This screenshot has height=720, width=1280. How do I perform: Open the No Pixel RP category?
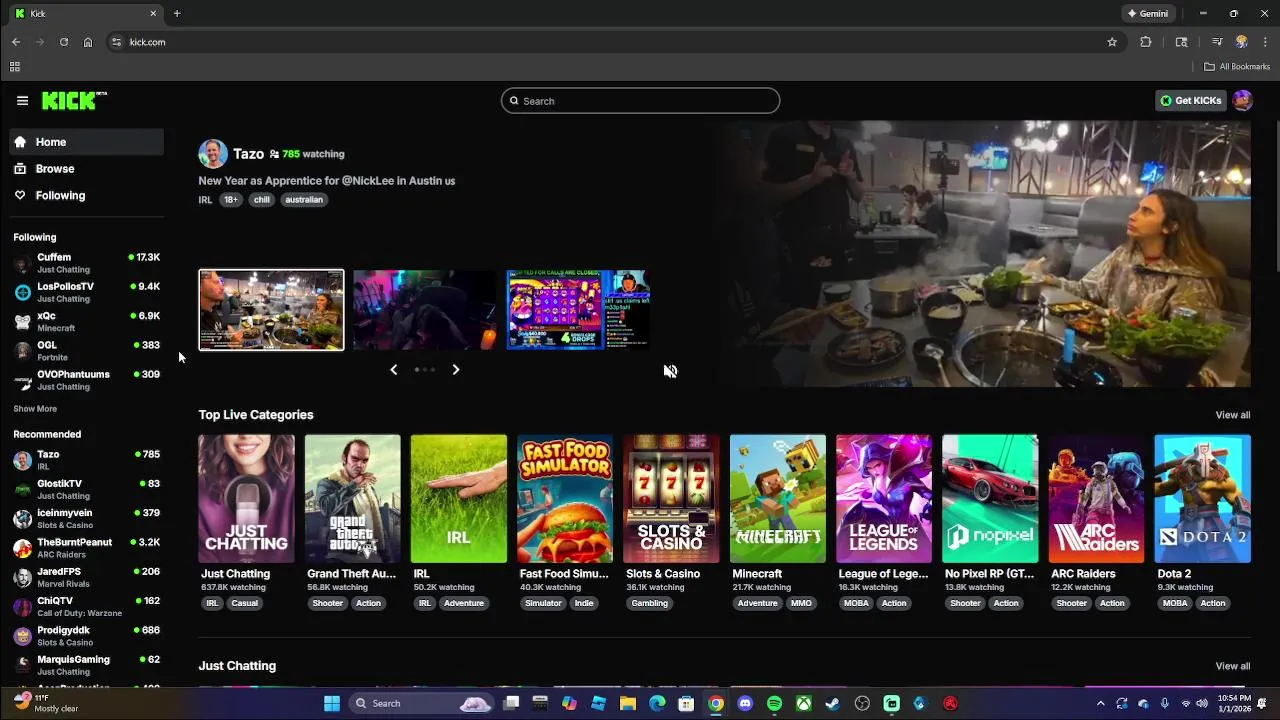990,498
